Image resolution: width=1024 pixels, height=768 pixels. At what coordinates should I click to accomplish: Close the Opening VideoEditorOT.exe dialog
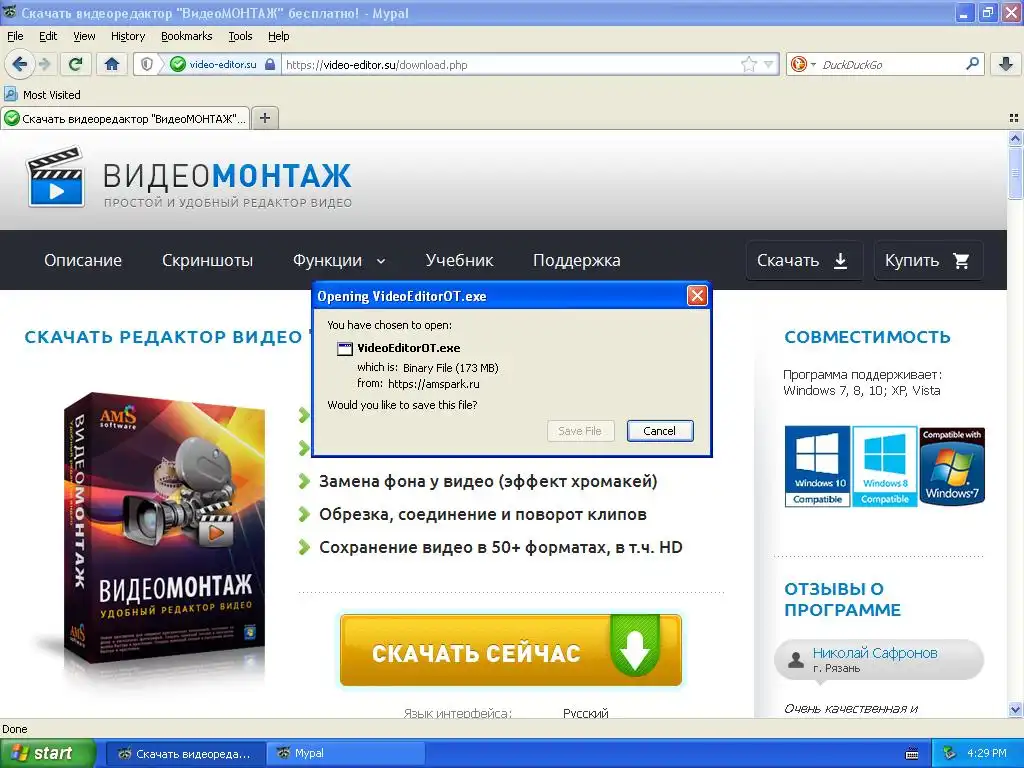click(x=697, y=296)
